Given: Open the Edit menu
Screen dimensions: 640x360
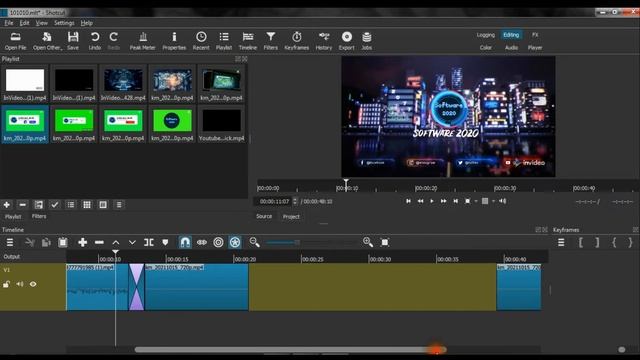Looking at the screenshot, I should pos(24,23).
